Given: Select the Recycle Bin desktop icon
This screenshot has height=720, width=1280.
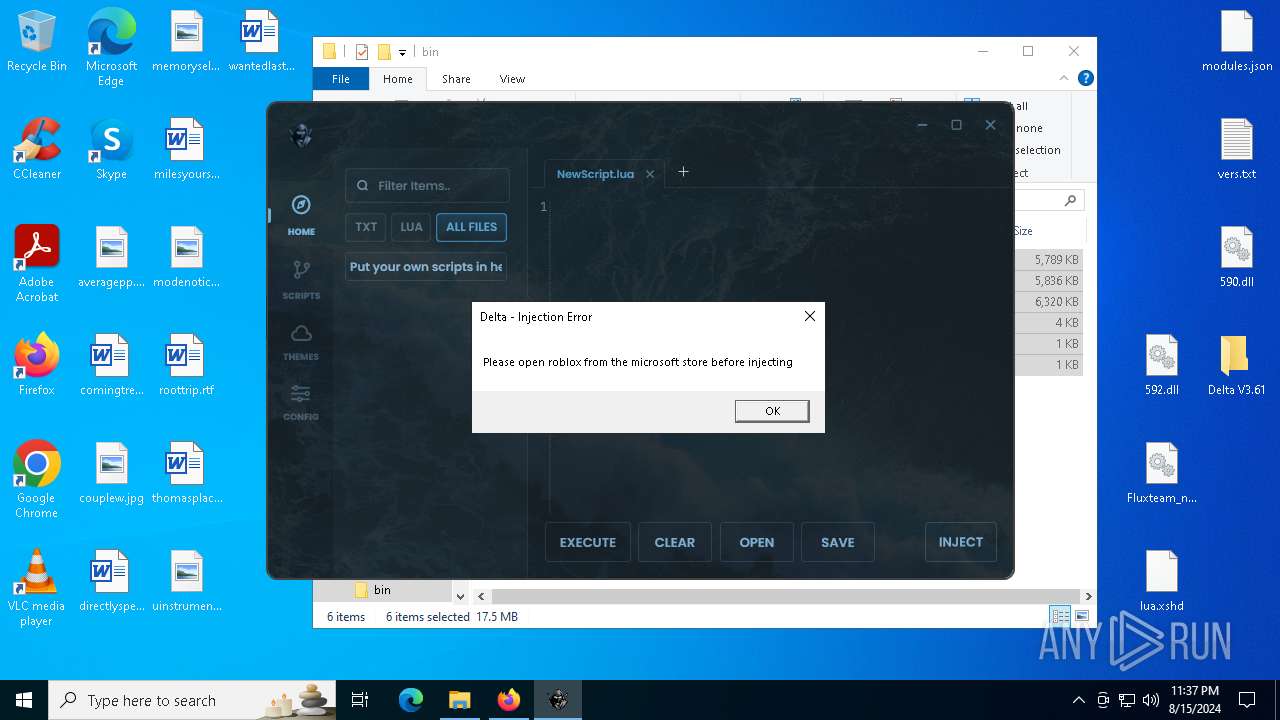Looking at the screenshot, I should click(37, 42).
